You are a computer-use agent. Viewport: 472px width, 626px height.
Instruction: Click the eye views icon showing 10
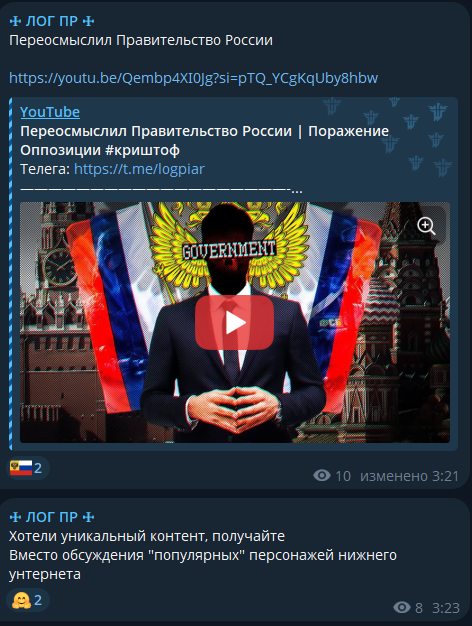point(322,475)
